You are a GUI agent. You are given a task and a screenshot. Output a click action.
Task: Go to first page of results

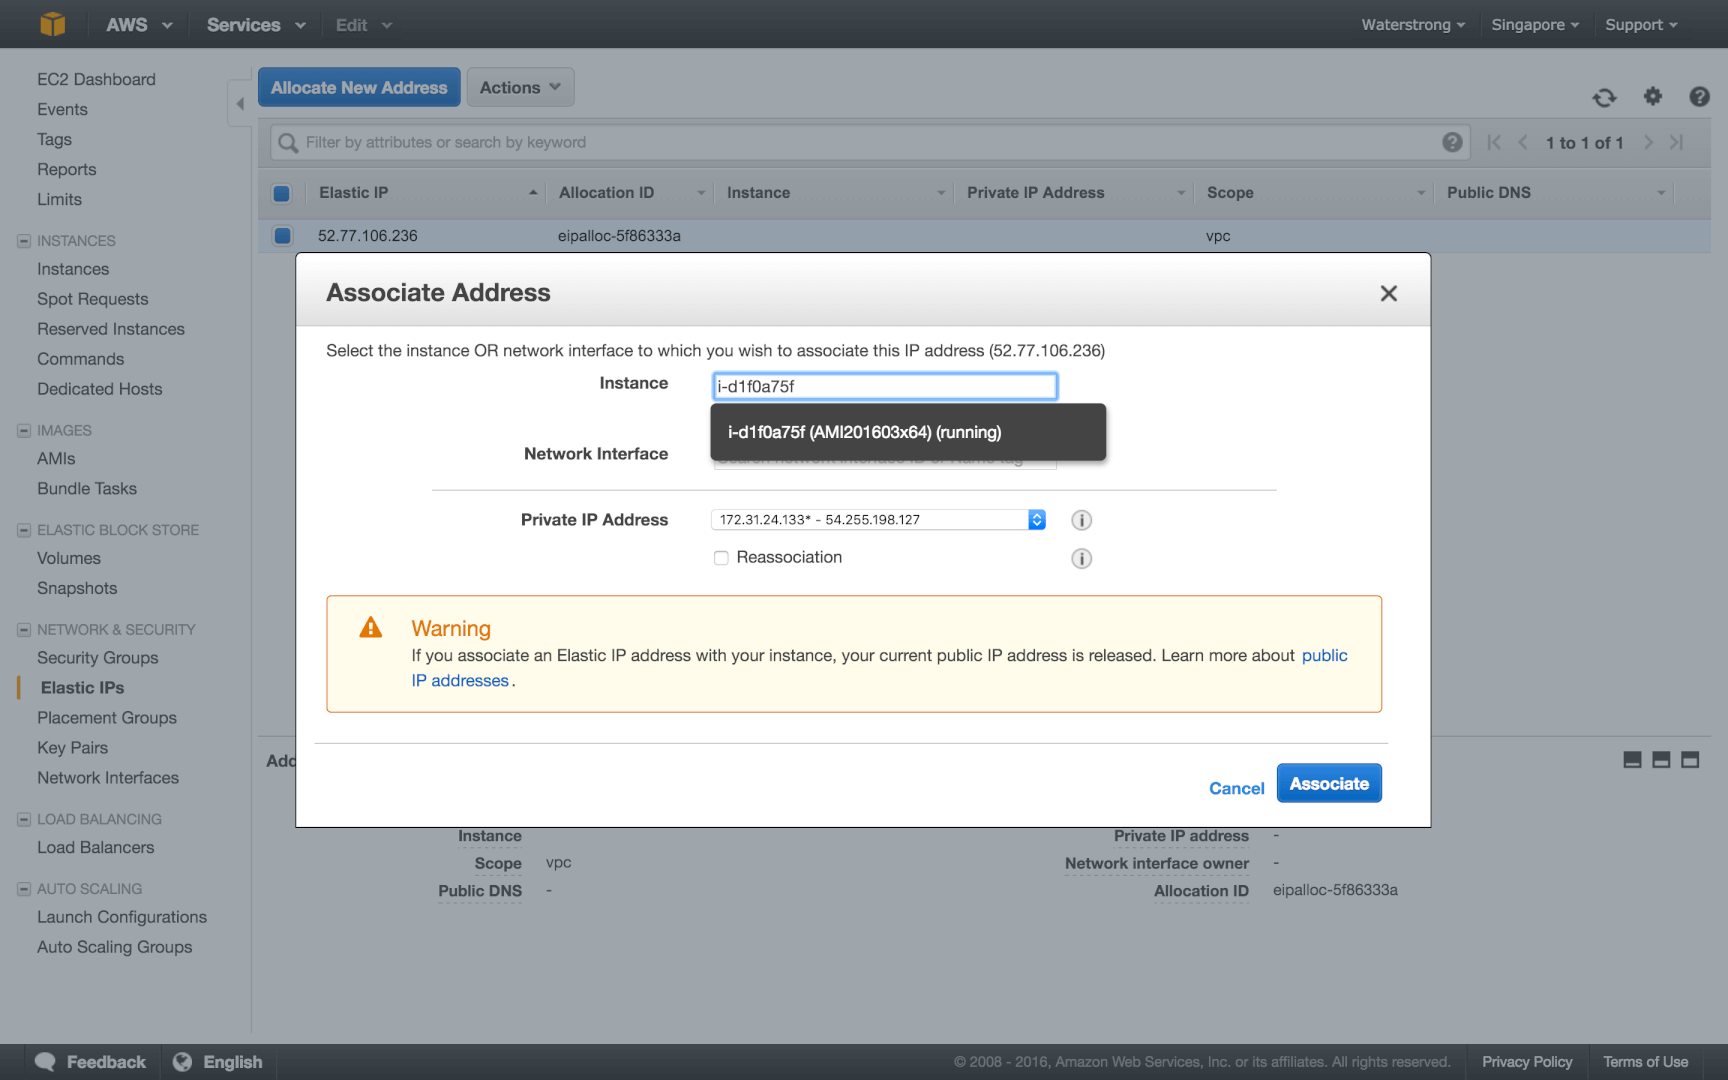1494,142
